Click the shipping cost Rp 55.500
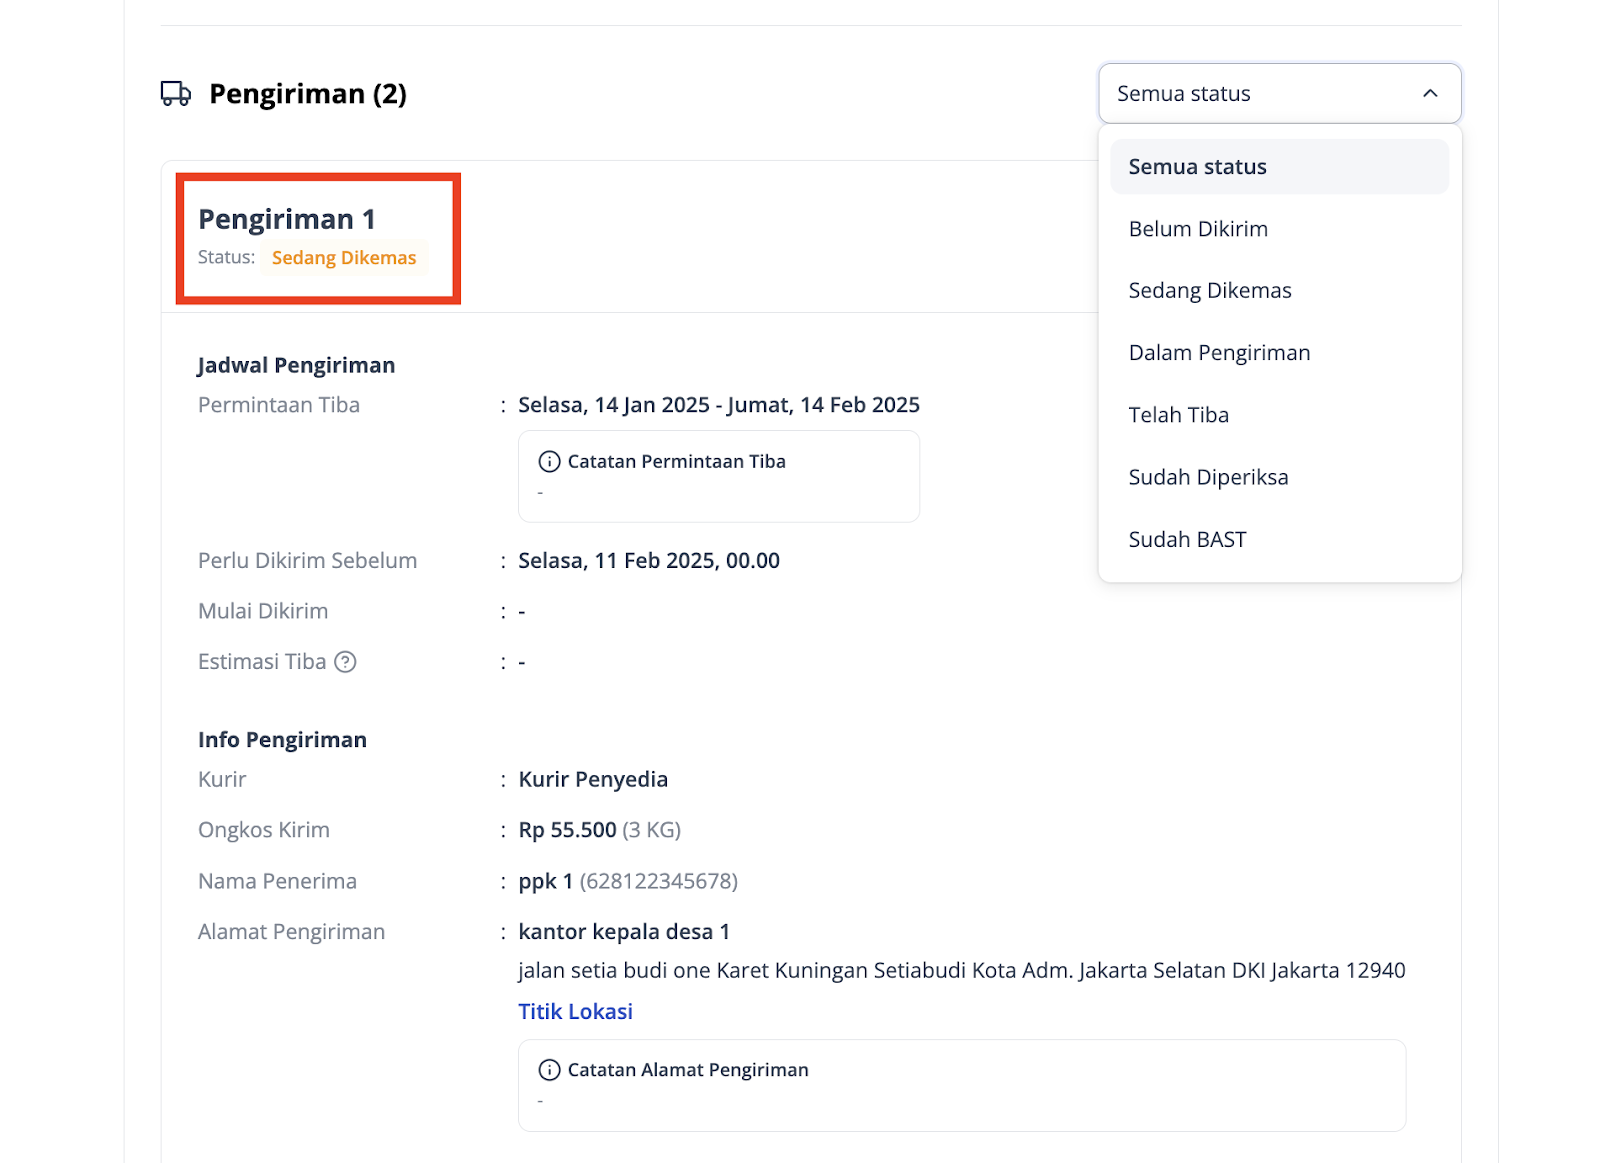This screenshot has height=1163, width=1600. coord(567,830)
